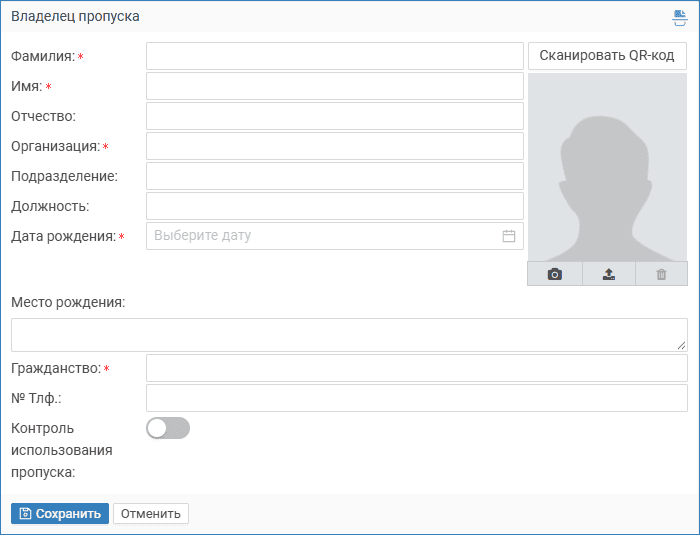The height and width of the screenshot is (535, 700).
Task: Delete the photo with the trash icon
Action: [x=661, y=274]
